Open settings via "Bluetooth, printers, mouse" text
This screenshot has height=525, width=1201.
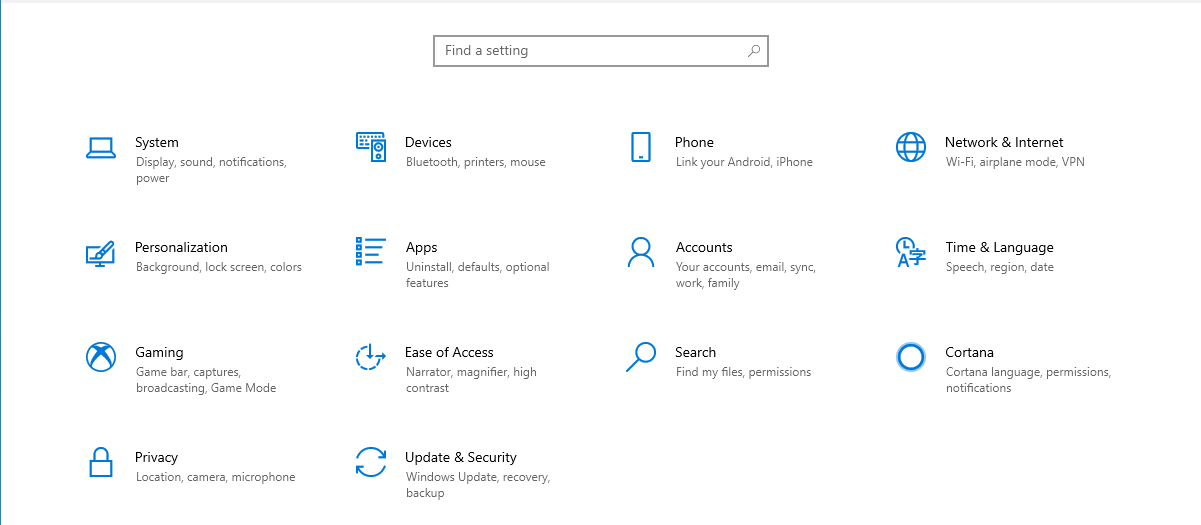(x=475, y=162)
